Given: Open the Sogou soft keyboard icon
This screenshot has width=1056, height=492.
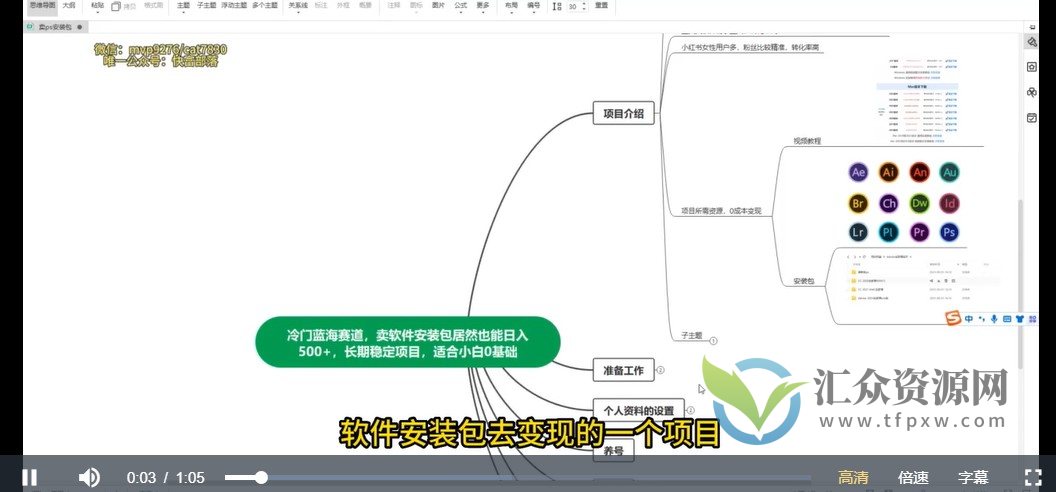Looking at the screenshot, I should [1007, 318].
